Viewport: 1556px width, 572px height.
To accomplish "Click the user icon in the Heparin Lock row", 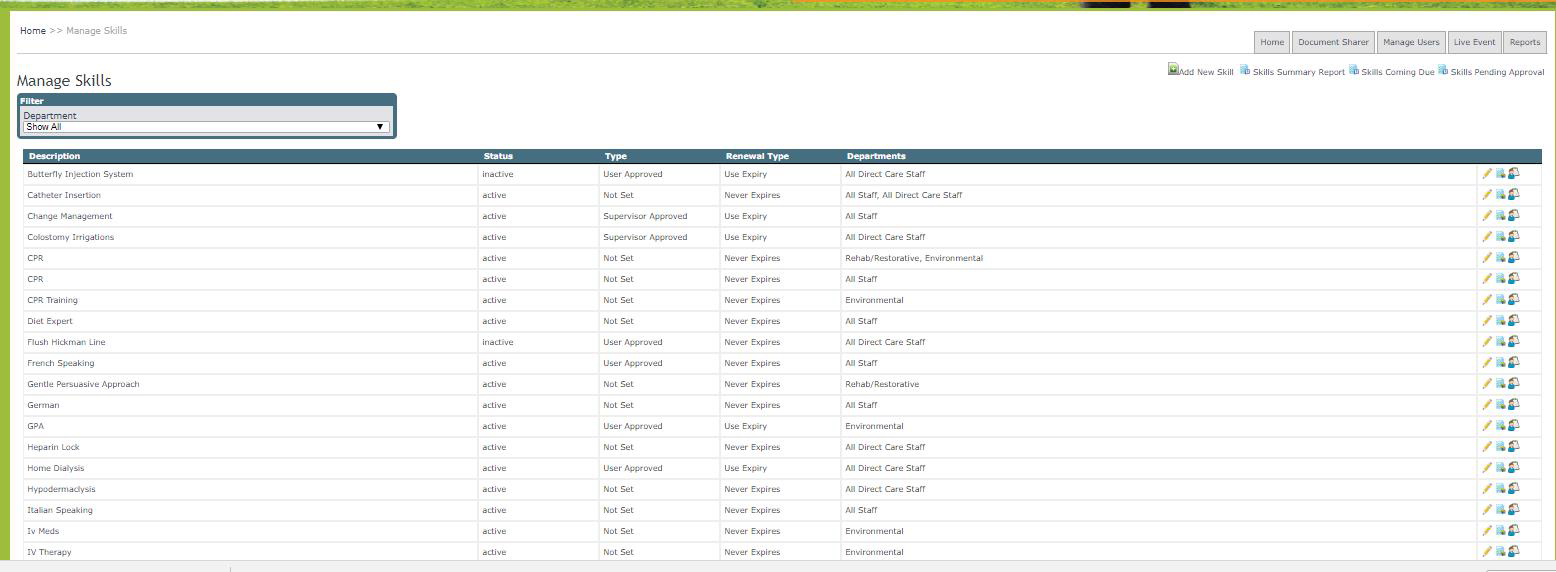I will [x=1514, y=447].
